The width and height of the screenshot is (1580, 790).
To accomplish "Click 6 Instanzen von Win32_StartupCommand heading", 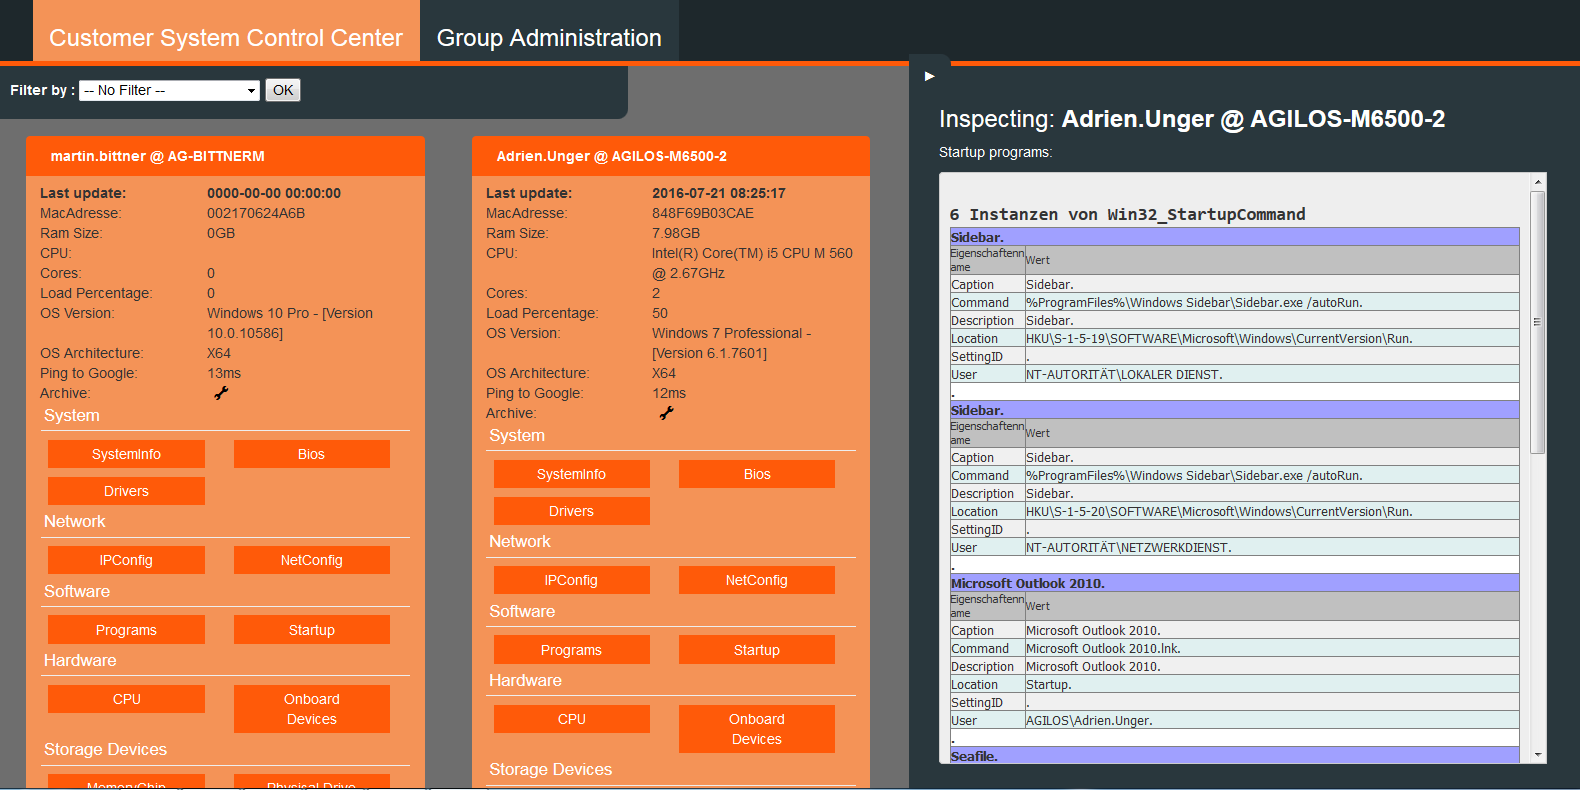I will coord(1128,214).
